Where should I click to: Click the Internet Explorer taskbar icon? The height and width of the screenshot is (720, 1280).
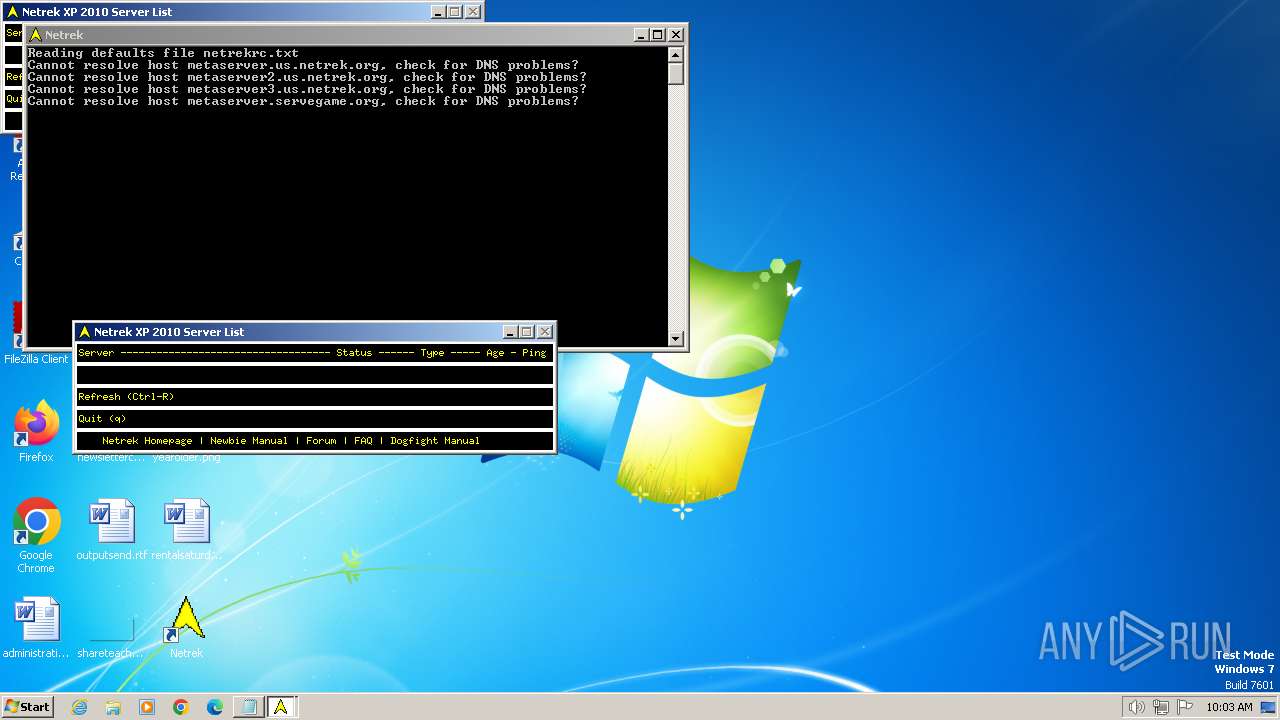point(79,707)
